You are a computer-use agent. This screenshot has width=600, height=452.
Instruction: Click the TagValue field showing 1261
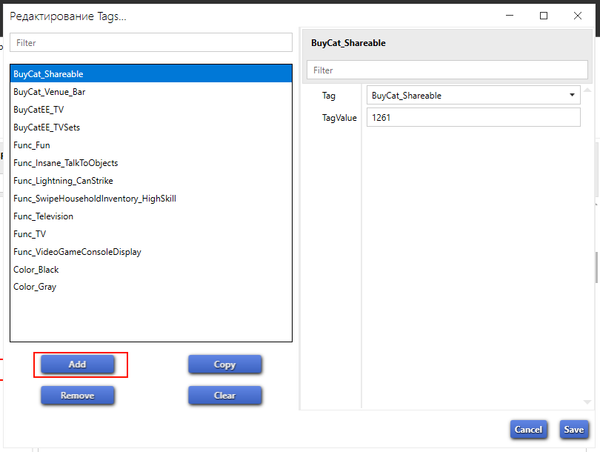coord(472,118)
